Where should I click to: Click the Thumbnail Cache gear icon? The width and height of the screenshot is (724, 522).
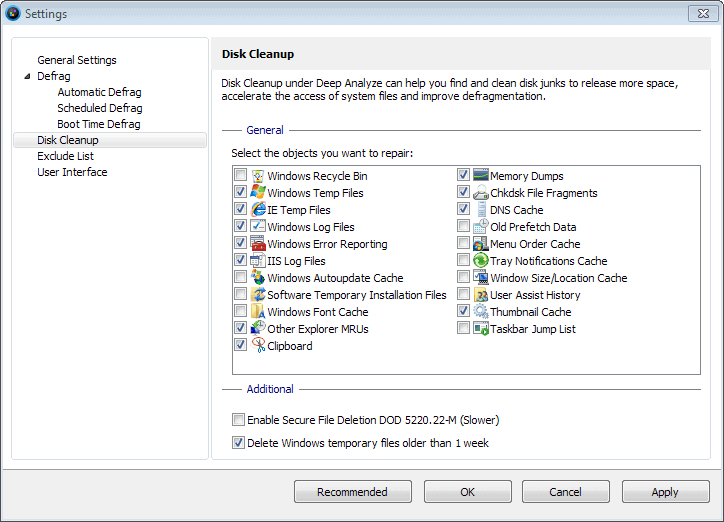(x=481, y=312)
